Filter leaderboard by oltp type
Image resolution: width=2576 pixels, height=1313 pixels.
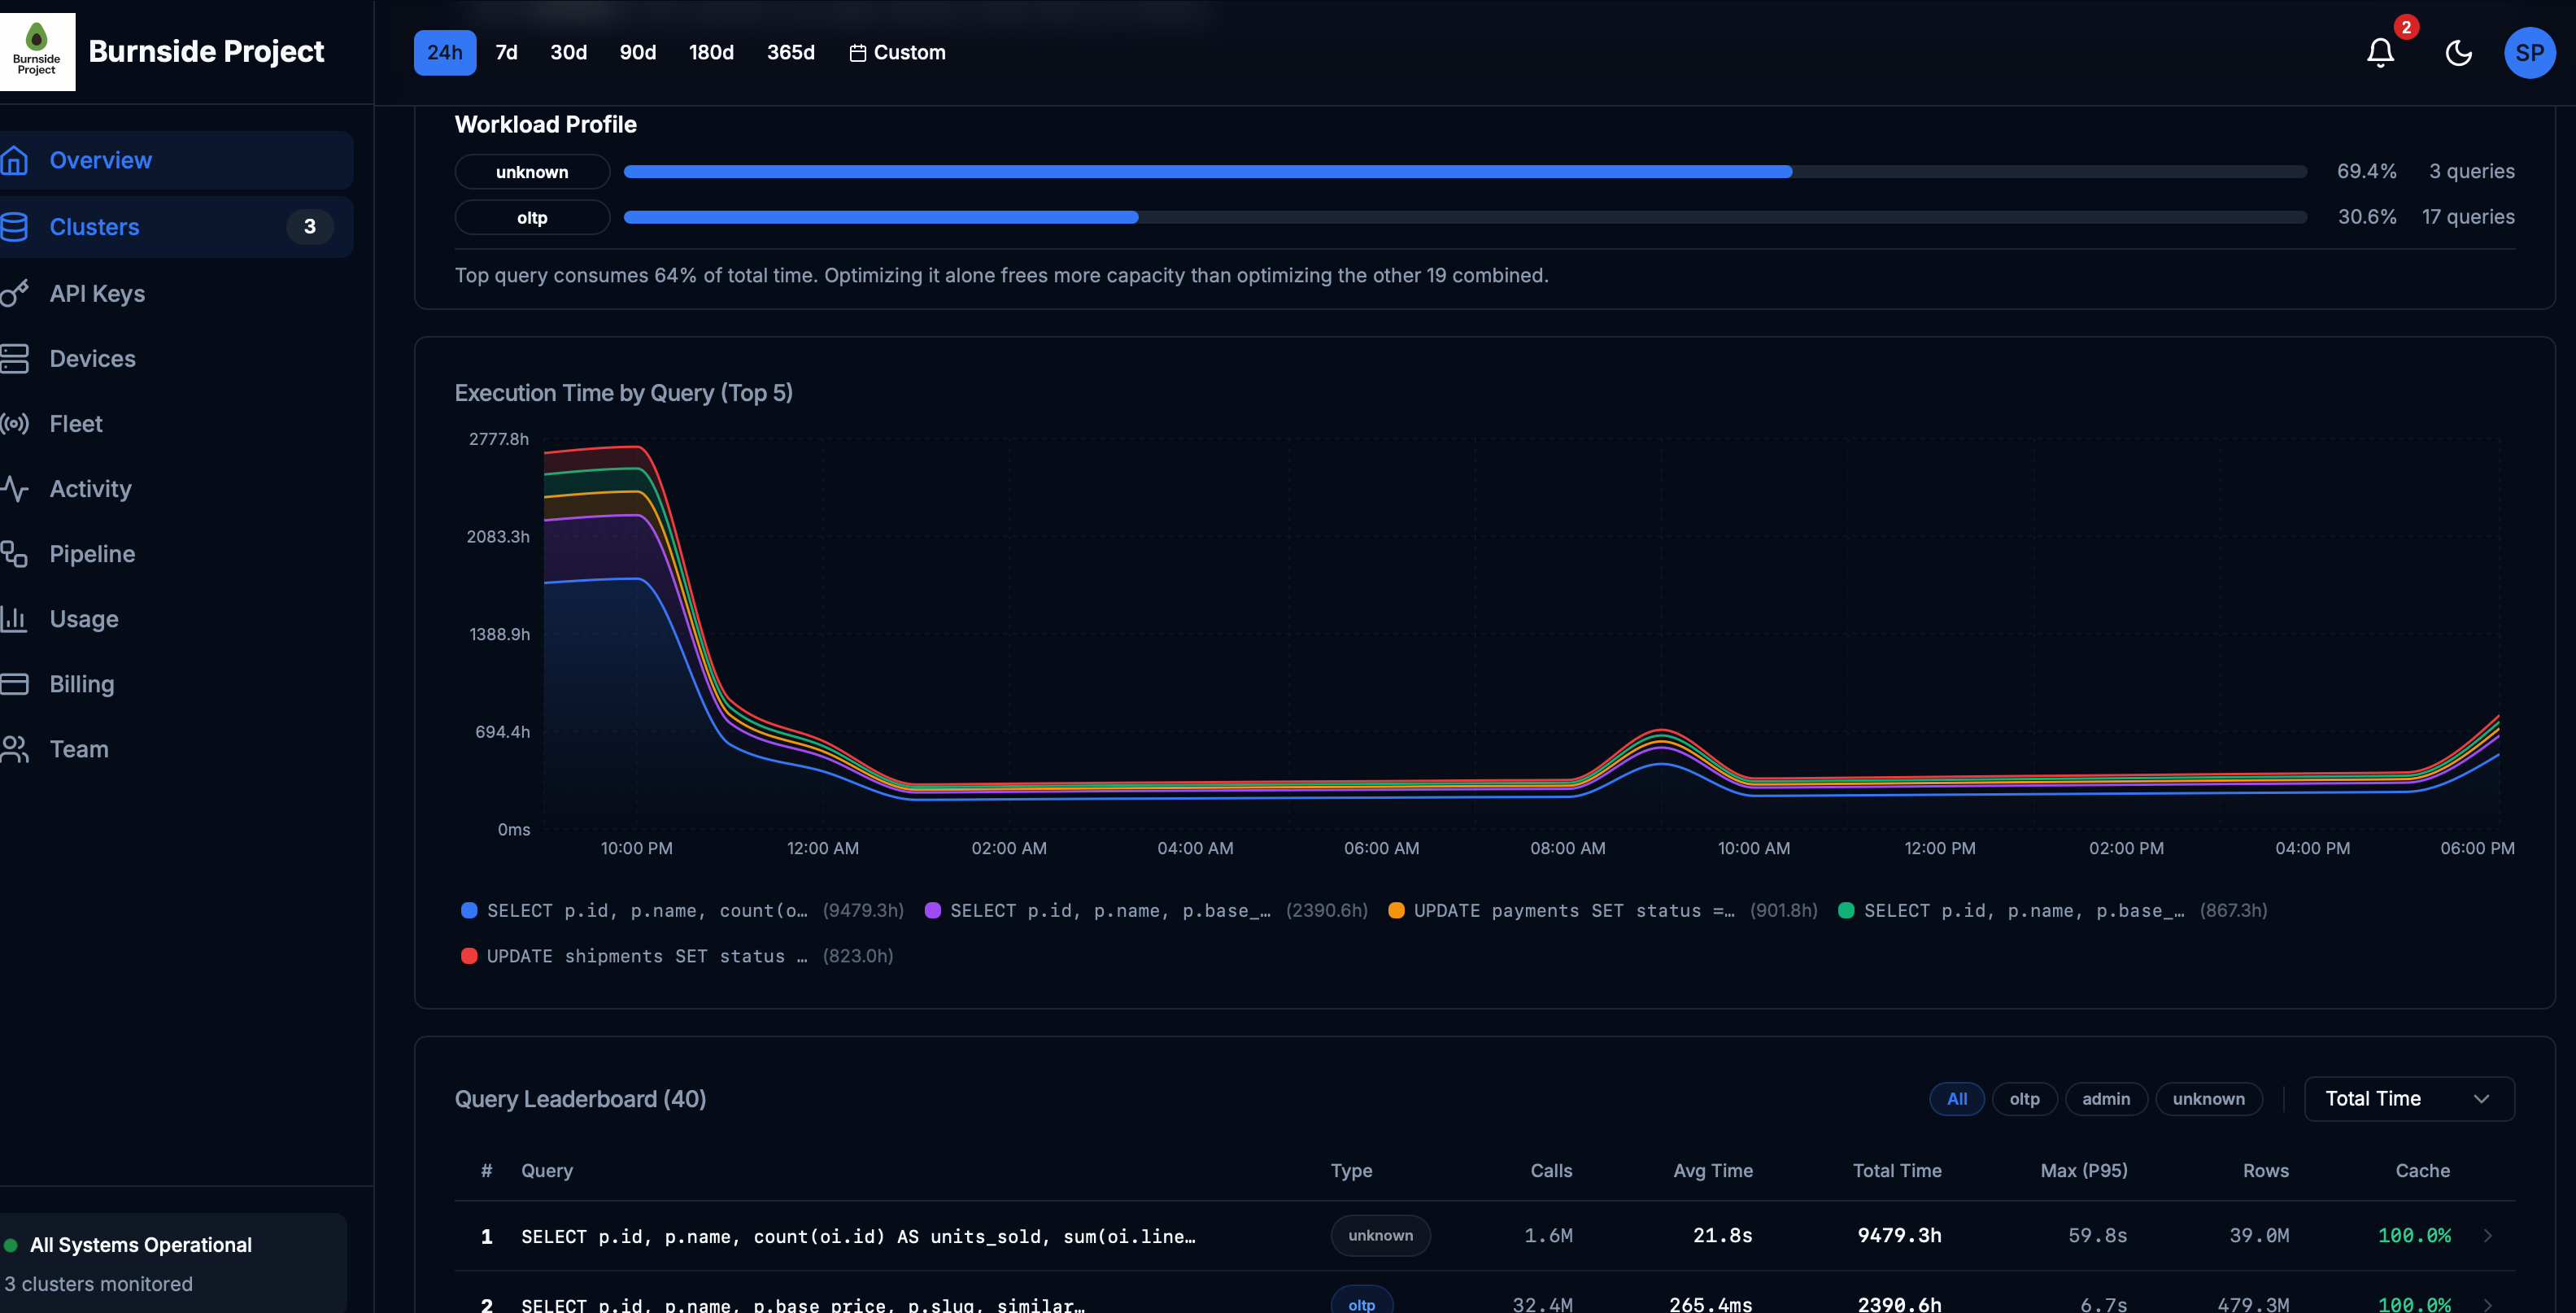tap(2024, 1099)
